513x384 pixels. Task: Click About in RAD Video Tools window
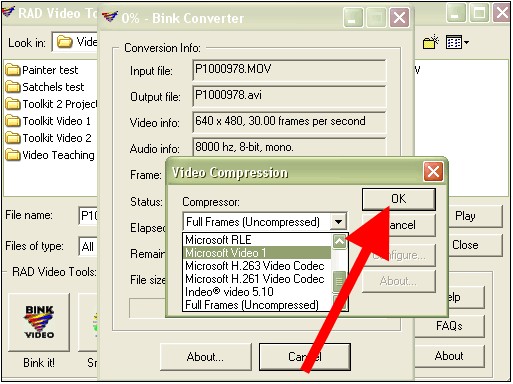tap(449, 356)
